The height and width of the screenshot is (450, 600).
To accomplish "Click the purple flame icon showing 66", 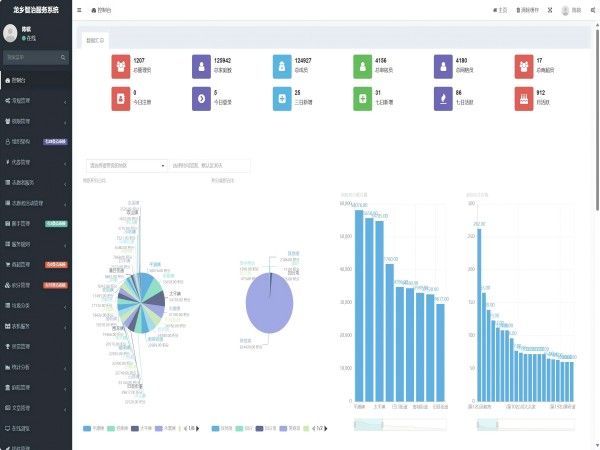I will (x=443, y=98).
